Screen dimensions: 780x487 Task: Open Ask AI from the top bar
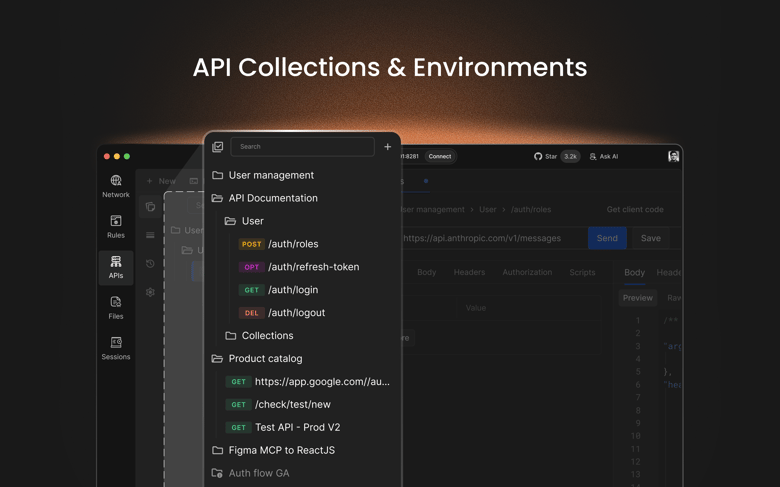[x=603, y=157]
